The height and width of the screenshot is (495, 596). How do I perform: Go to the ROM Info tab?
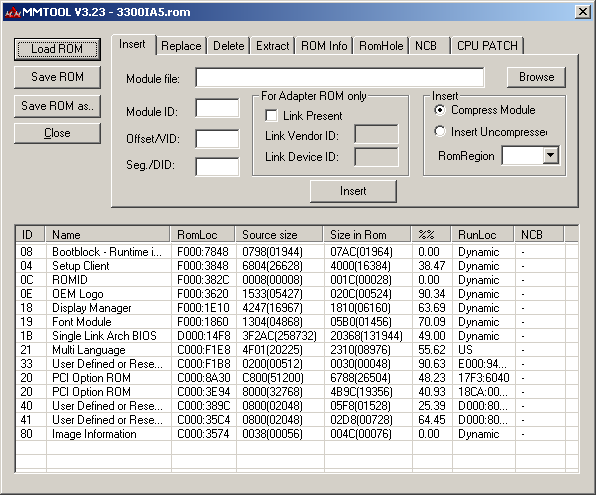[324, 46]
